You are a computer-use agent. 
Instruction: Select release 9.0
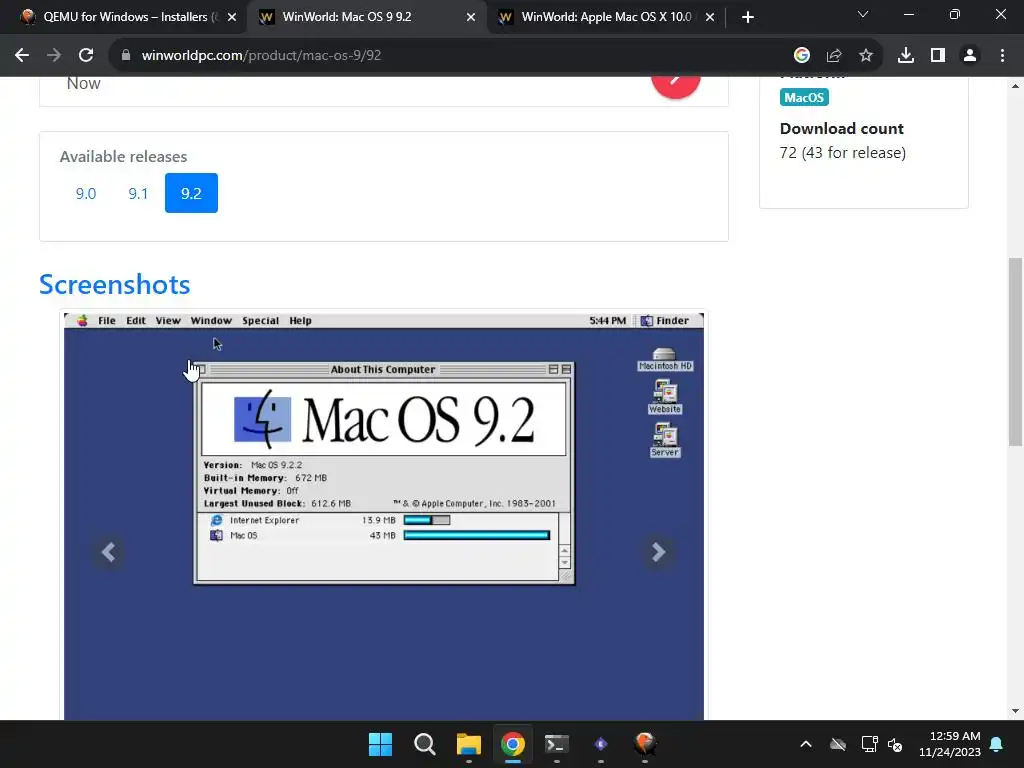point(86,193)
